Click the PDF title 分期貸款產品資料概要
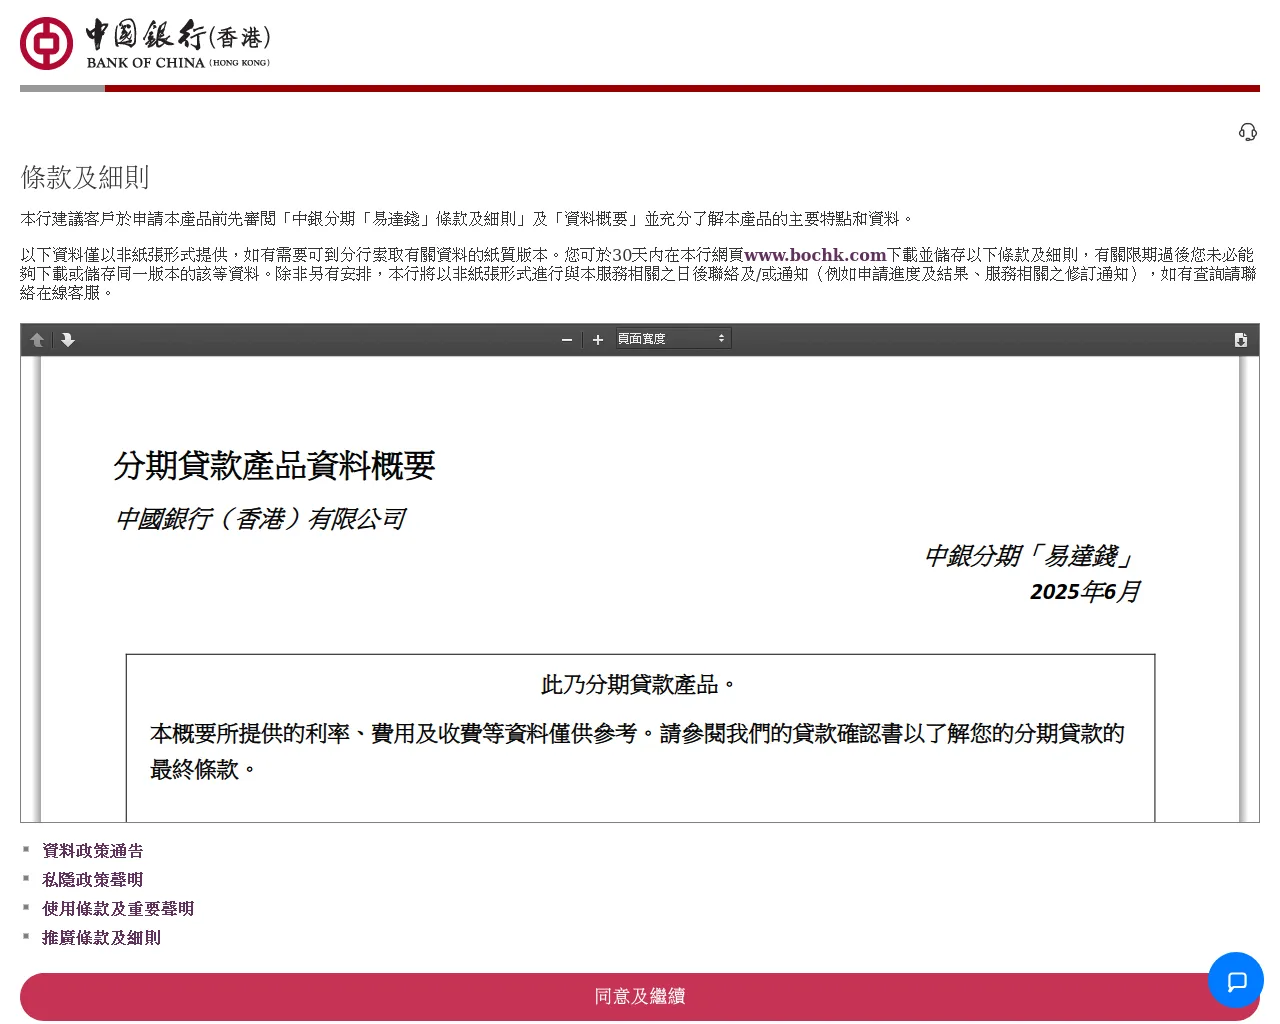The width and height of the screenshot is (1280, 1024). pyautogui.click(x=274, y=466)
